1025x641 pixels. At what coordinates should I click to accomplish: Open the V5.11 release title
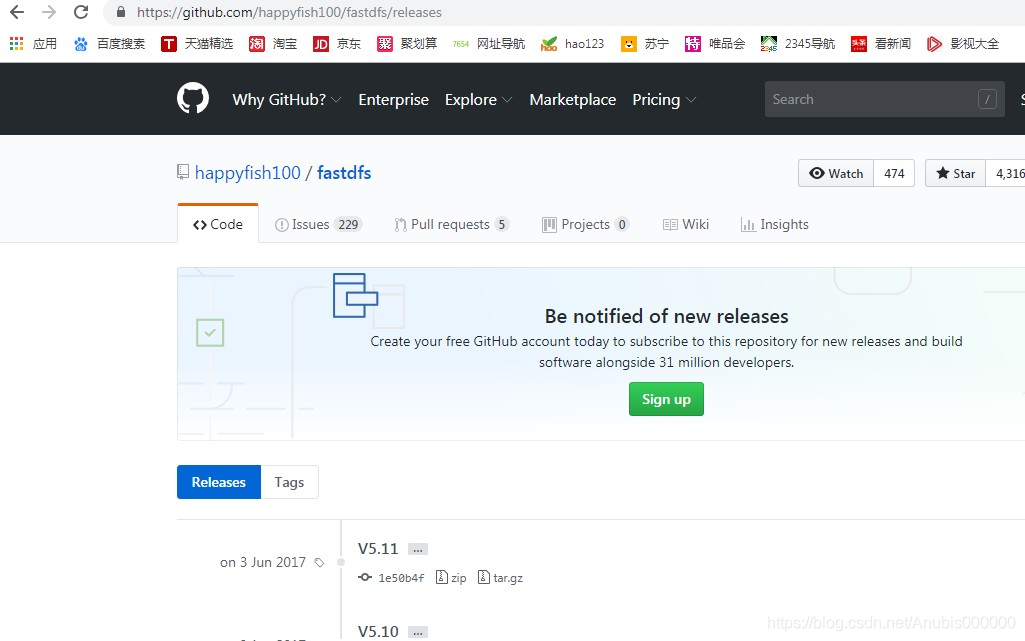[378, 549]
